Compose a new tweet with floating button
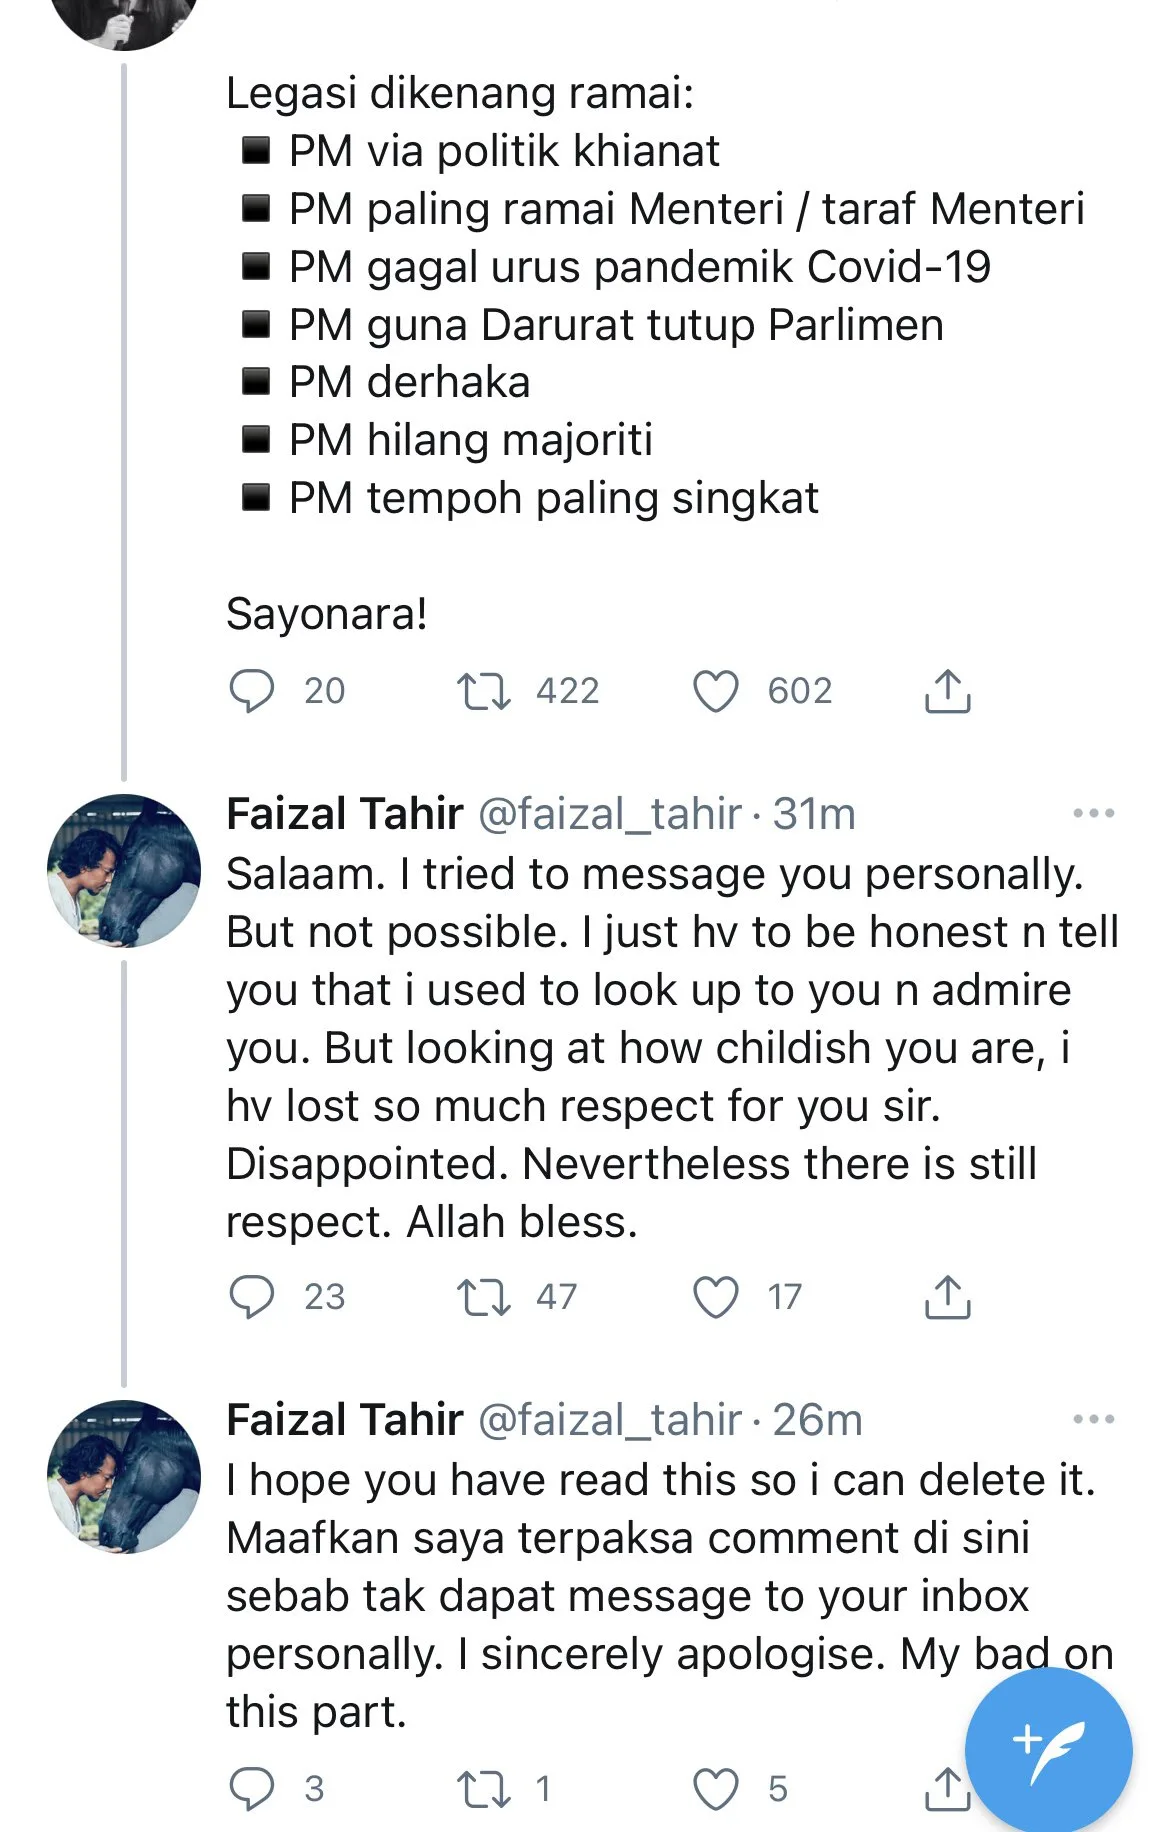Viewport: 1168px width, 1832px height. pyautogui.click(x=1048, y=1750)
